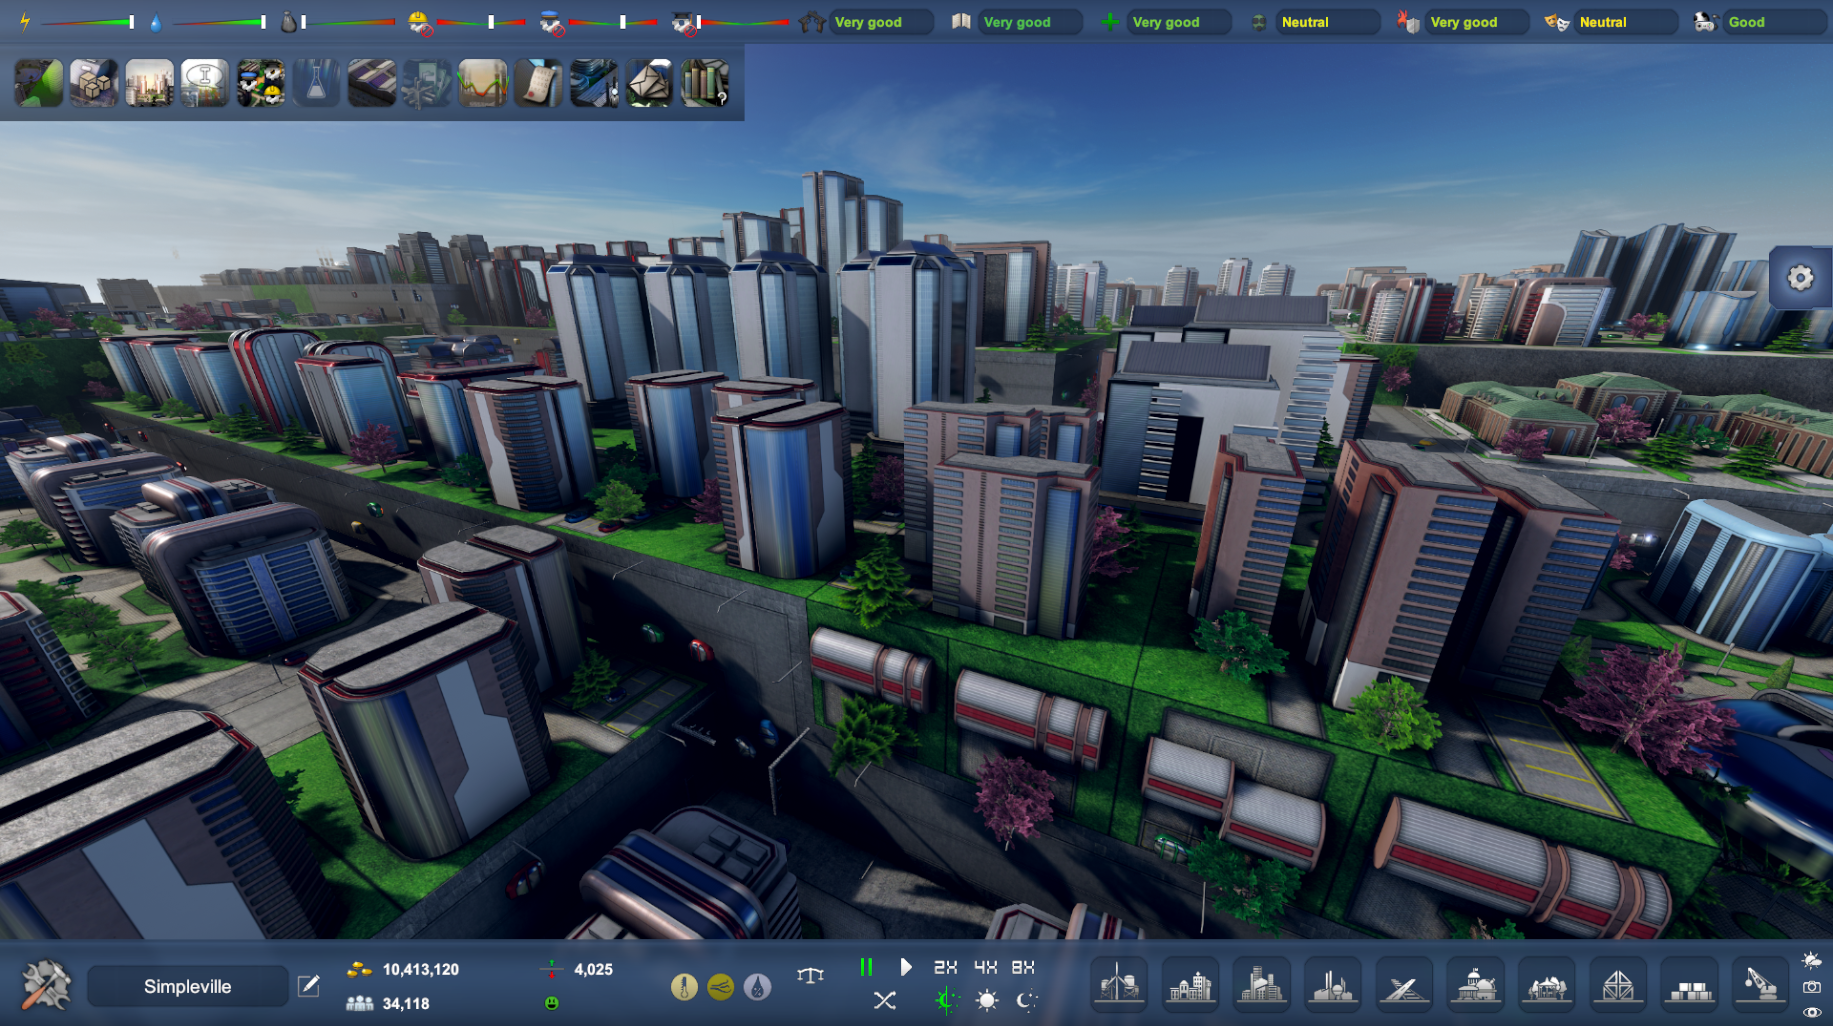Toggle UI visibility eye icon
Viewport: 1833px width, 1026px height.
point(1811,1012)
